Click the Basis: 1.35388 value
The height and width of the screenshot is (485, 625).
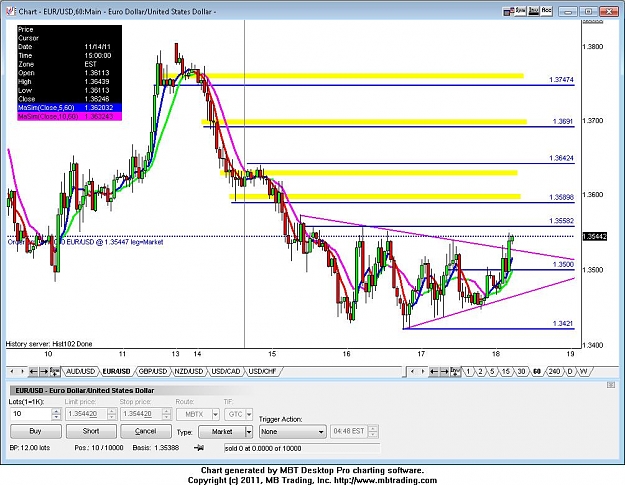pos(156,448)
